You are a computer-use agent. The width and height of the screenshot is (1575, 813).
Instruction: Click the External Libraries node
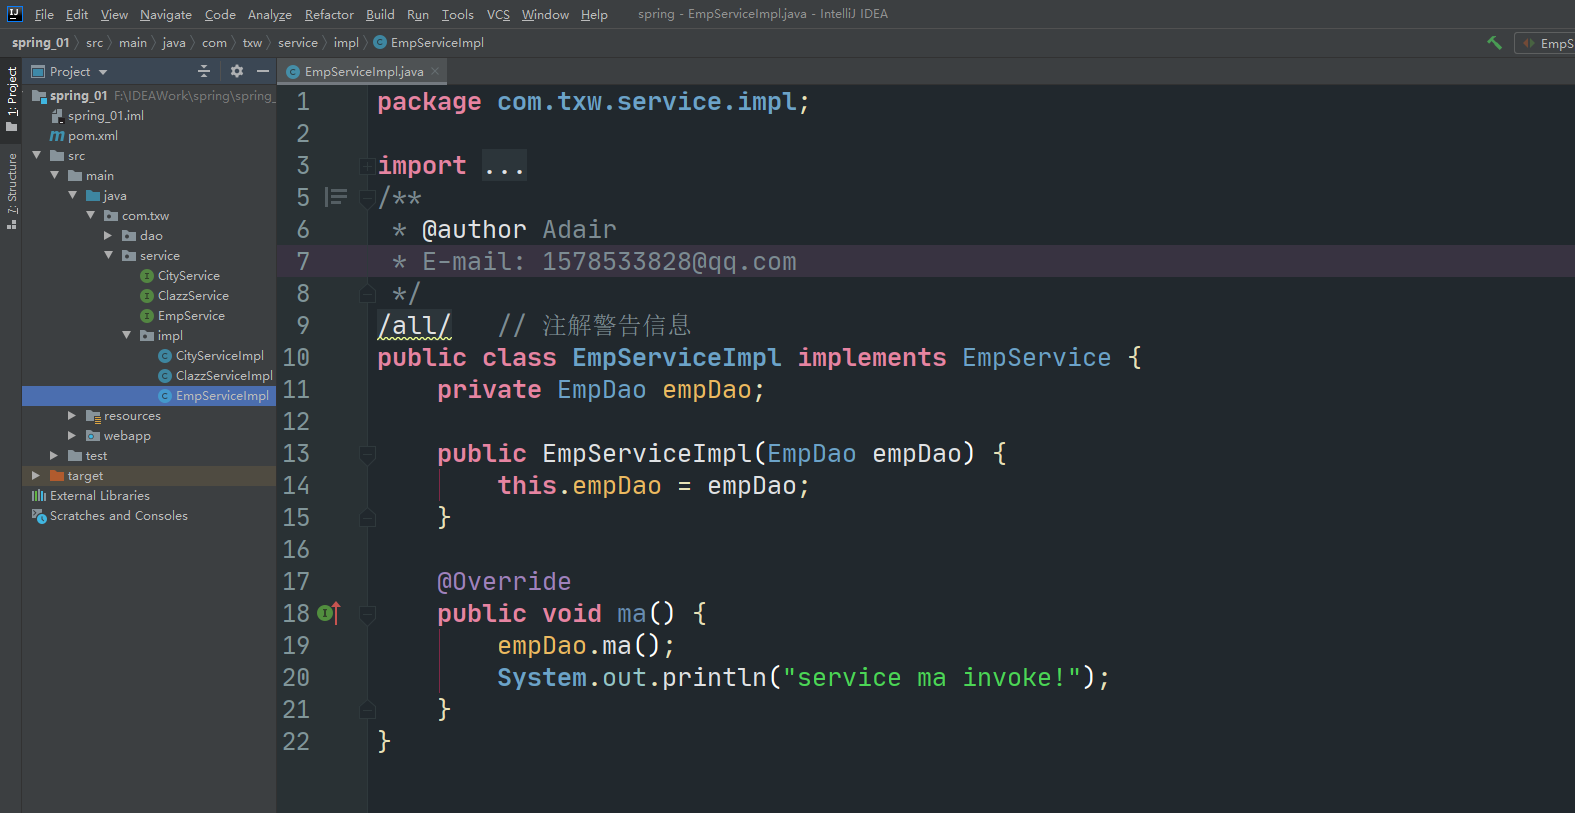pyautogui.click(x=91, y=496)
